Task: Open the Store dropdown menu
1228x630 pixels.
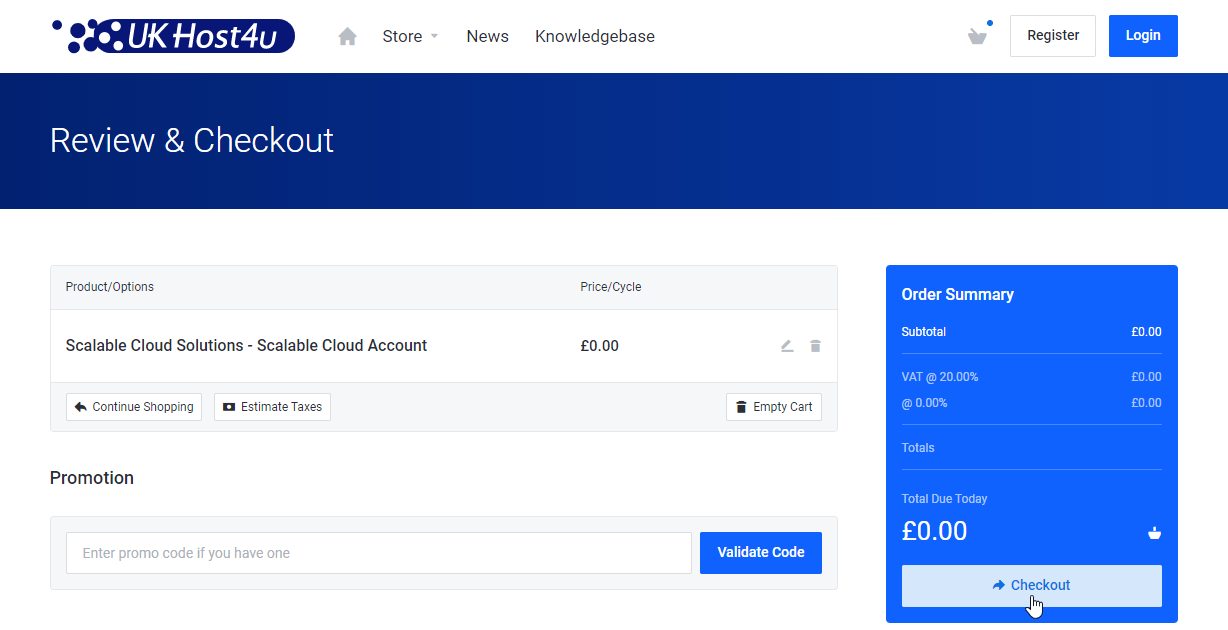Action: (402, 36)
